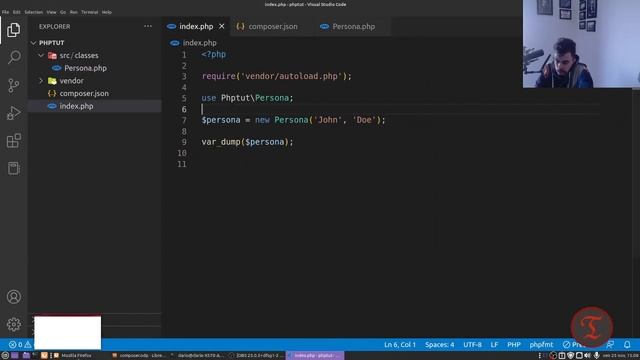Open the Run and Debug view
The image size is (640, 360).
13,113
